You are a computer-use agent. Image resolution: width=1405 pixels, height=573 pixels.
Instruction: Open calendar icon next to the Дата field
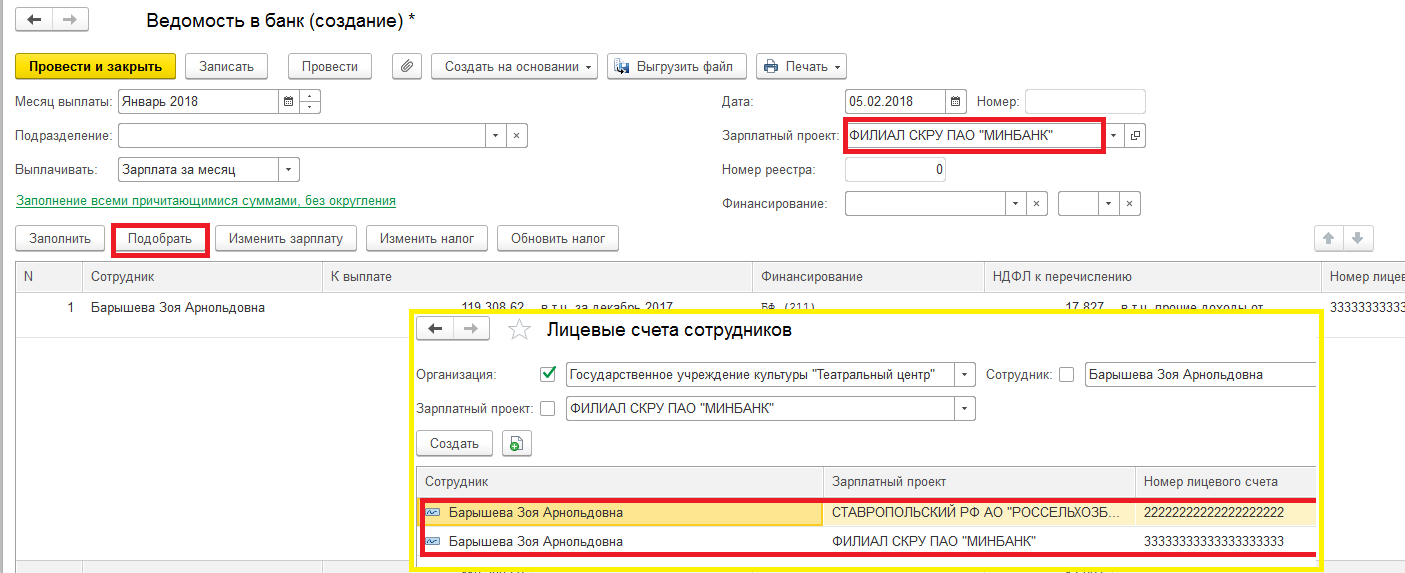pos(955,101)
